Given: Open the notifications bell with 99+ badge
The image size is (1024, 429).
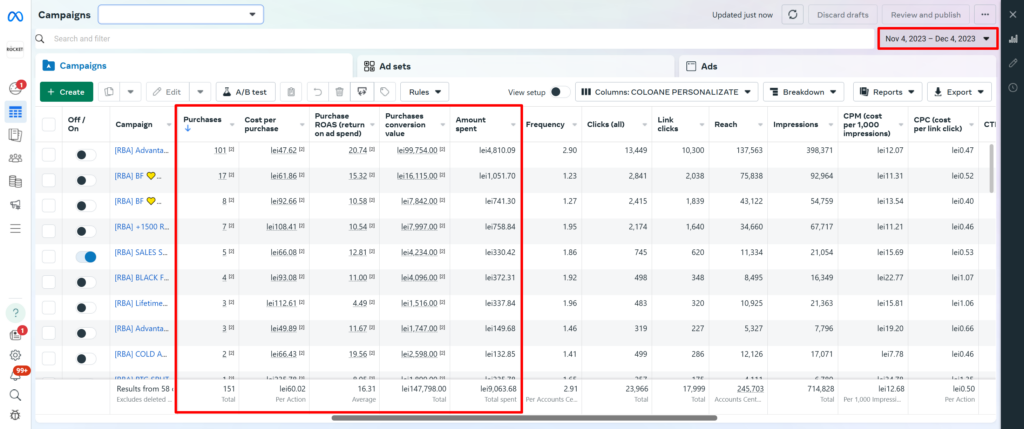Looking at the screenshot, I should (15, 375).
